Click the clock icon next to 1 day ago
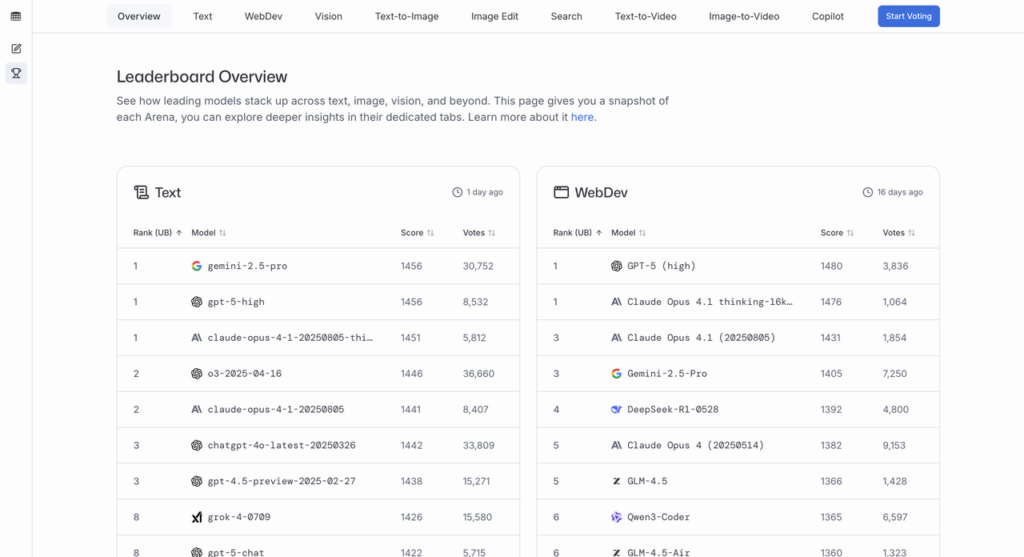The height and width of the screenshot is (557, 1024). tap(457, 192)
